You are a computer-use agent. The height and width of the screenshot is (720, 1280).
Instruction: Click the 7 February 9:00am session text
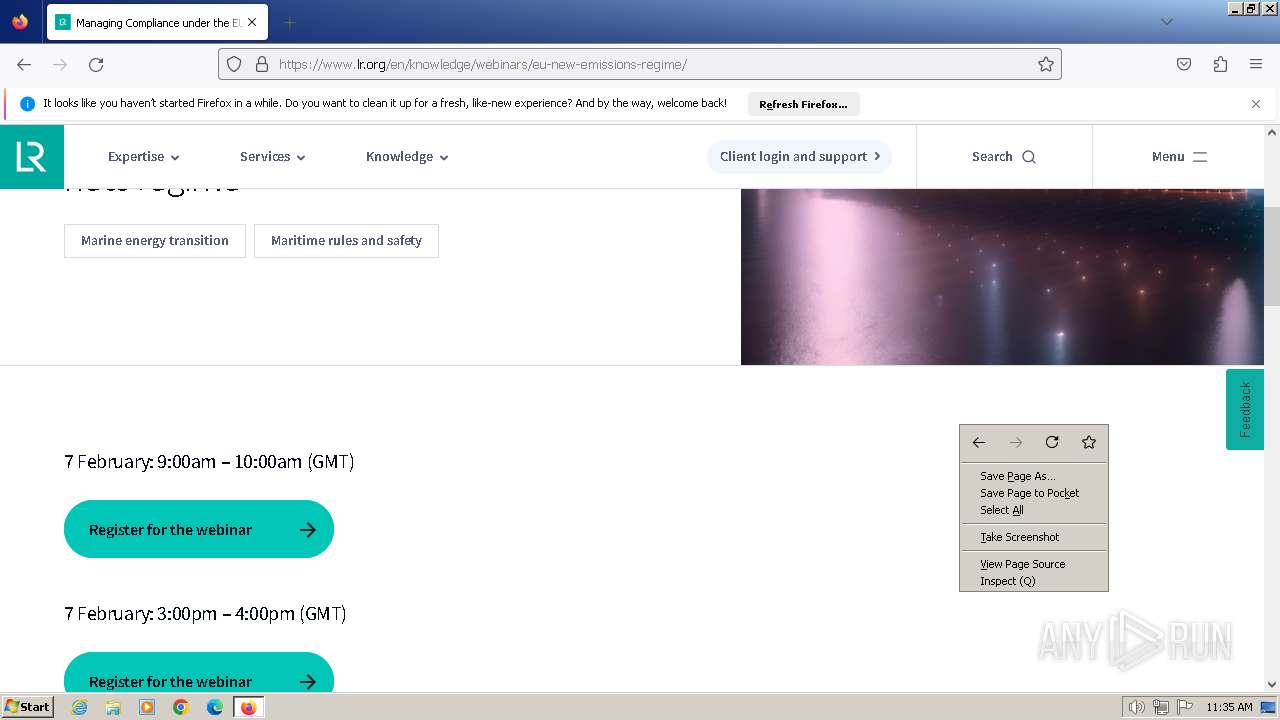coord(209,461)
